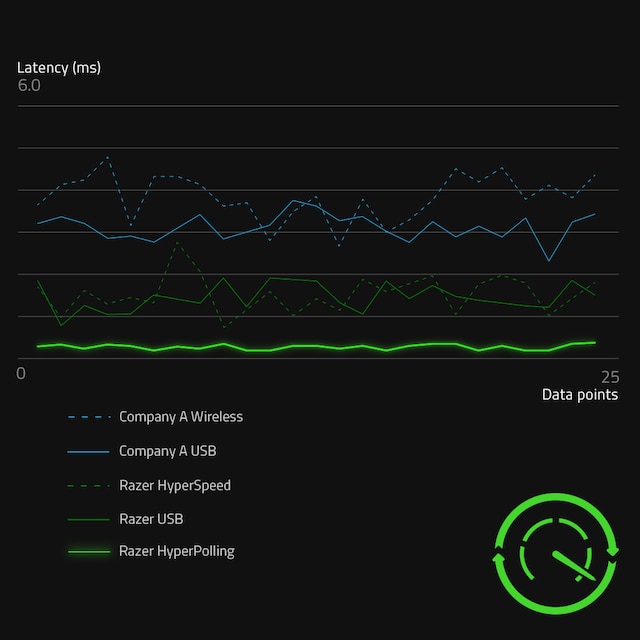Click the needle inside the speedometer icon
Screen dimensions: 640x640
[568, 564]
